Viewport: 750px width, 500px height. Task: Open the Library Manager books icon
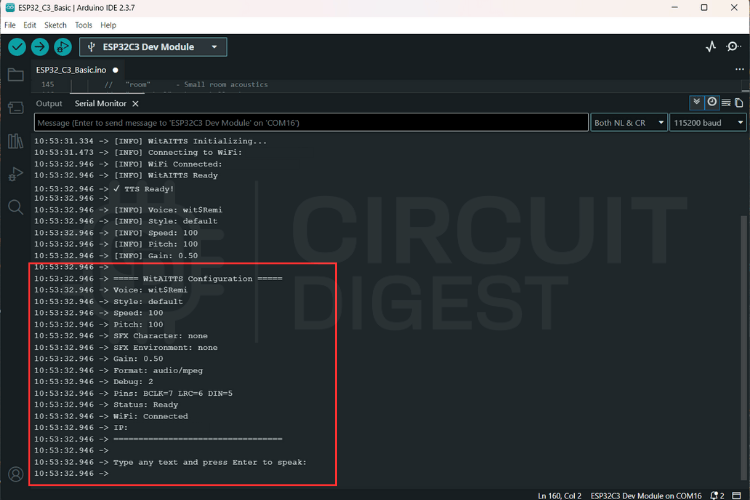16,141
